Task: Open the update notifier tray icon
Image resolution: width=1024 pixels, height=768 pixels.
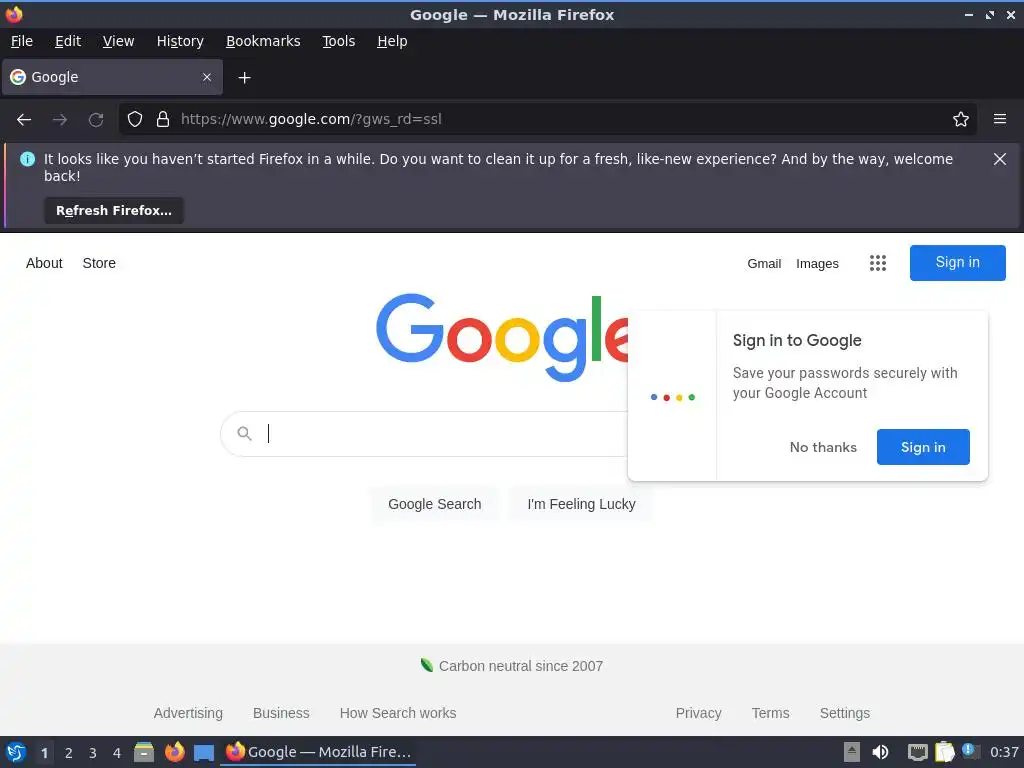Action: 970,752
